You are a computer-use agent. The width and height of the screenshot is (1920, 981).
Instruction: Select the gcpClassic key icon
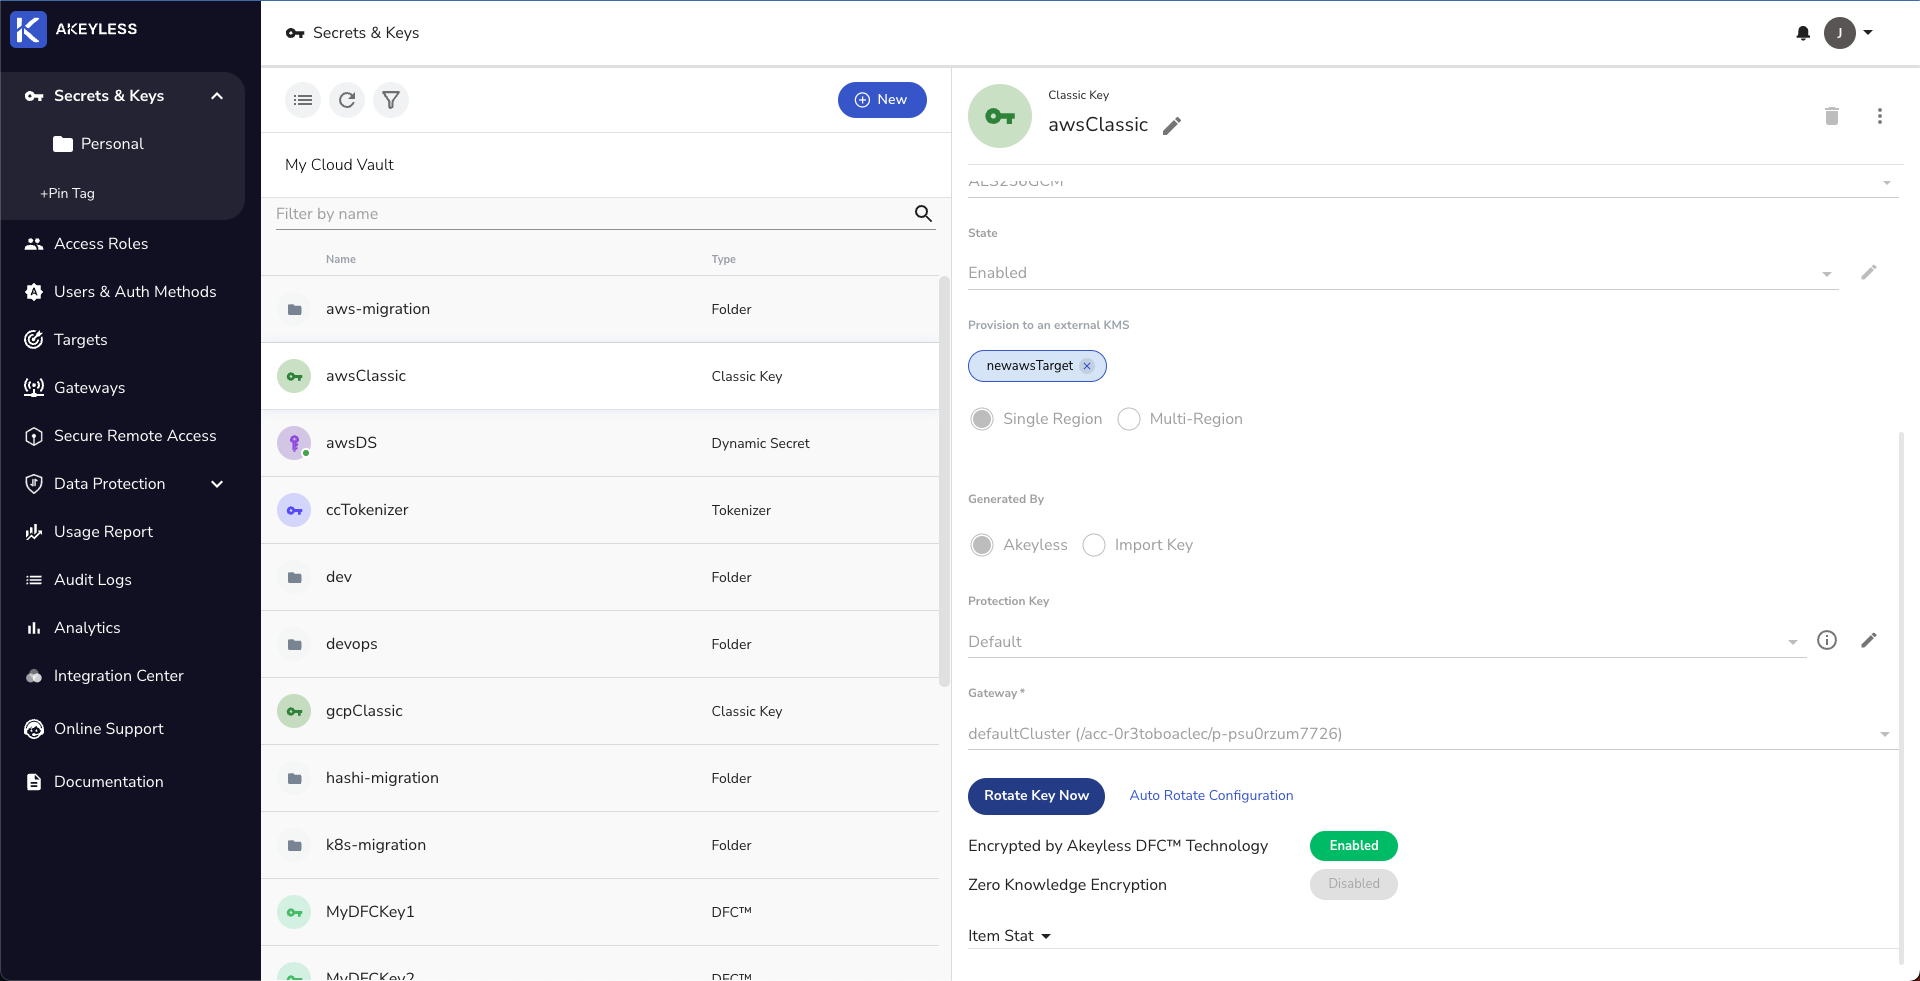(x=294, y=711)
